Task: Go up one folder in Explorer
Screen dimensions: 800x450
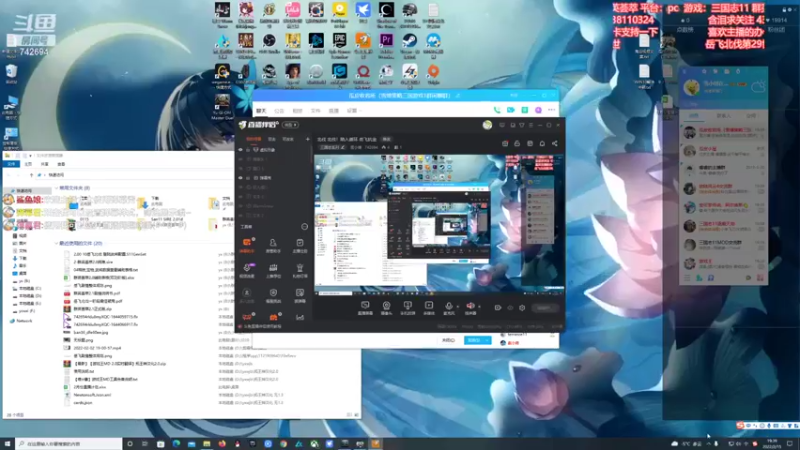Action: (31, 175)
